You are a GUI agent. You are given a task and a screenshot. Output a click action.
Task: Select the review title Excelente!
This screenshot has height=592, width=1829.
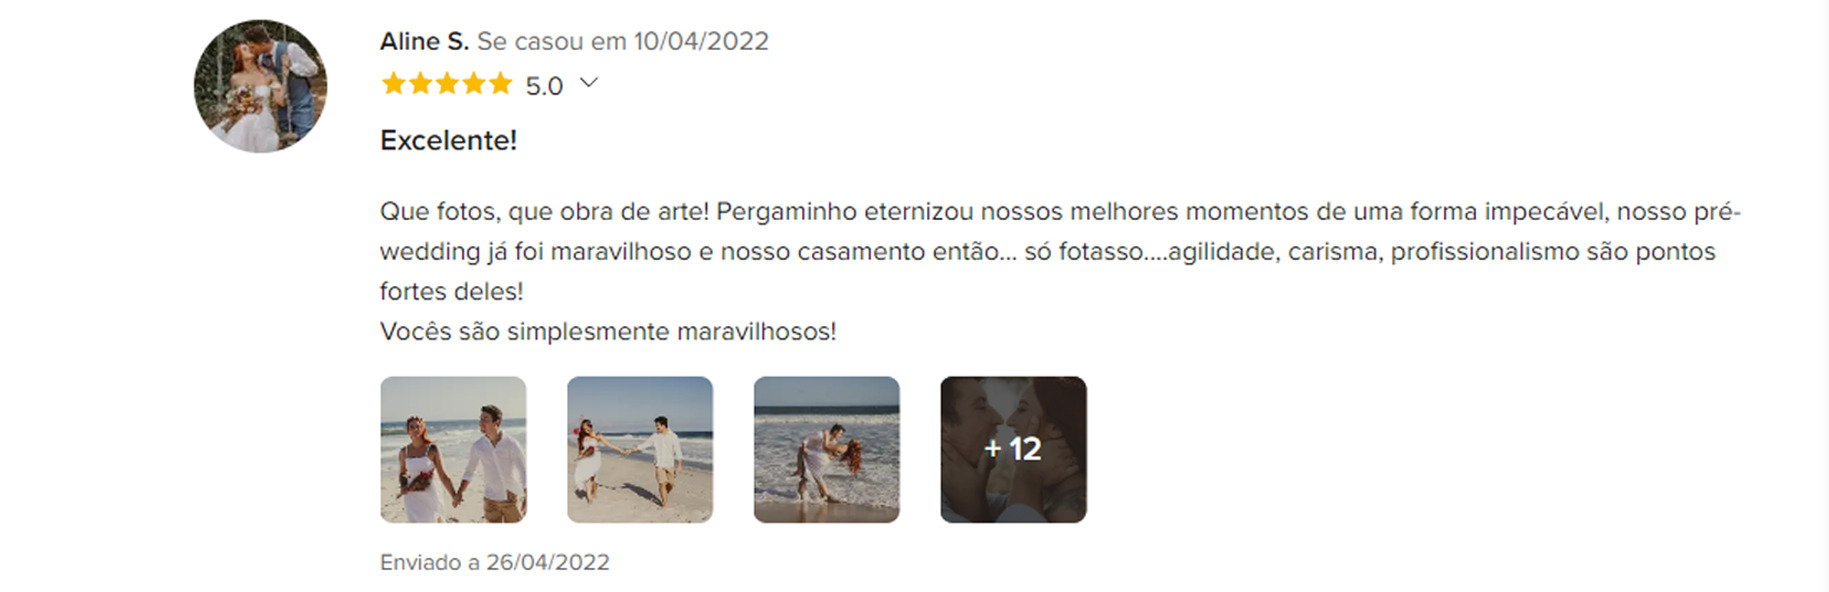point(448,140)
